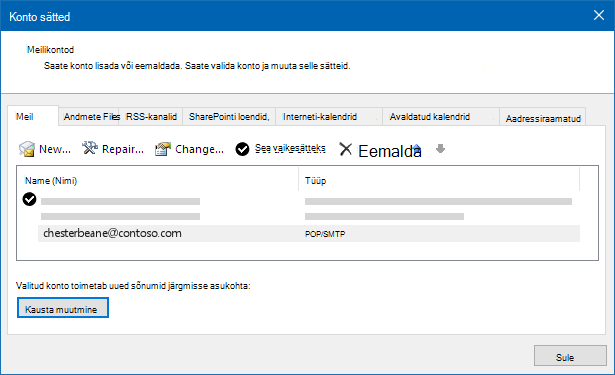Screen dimensions: 615x375
Task: Click the Change account icon
Action: click(x=163, y=149)
